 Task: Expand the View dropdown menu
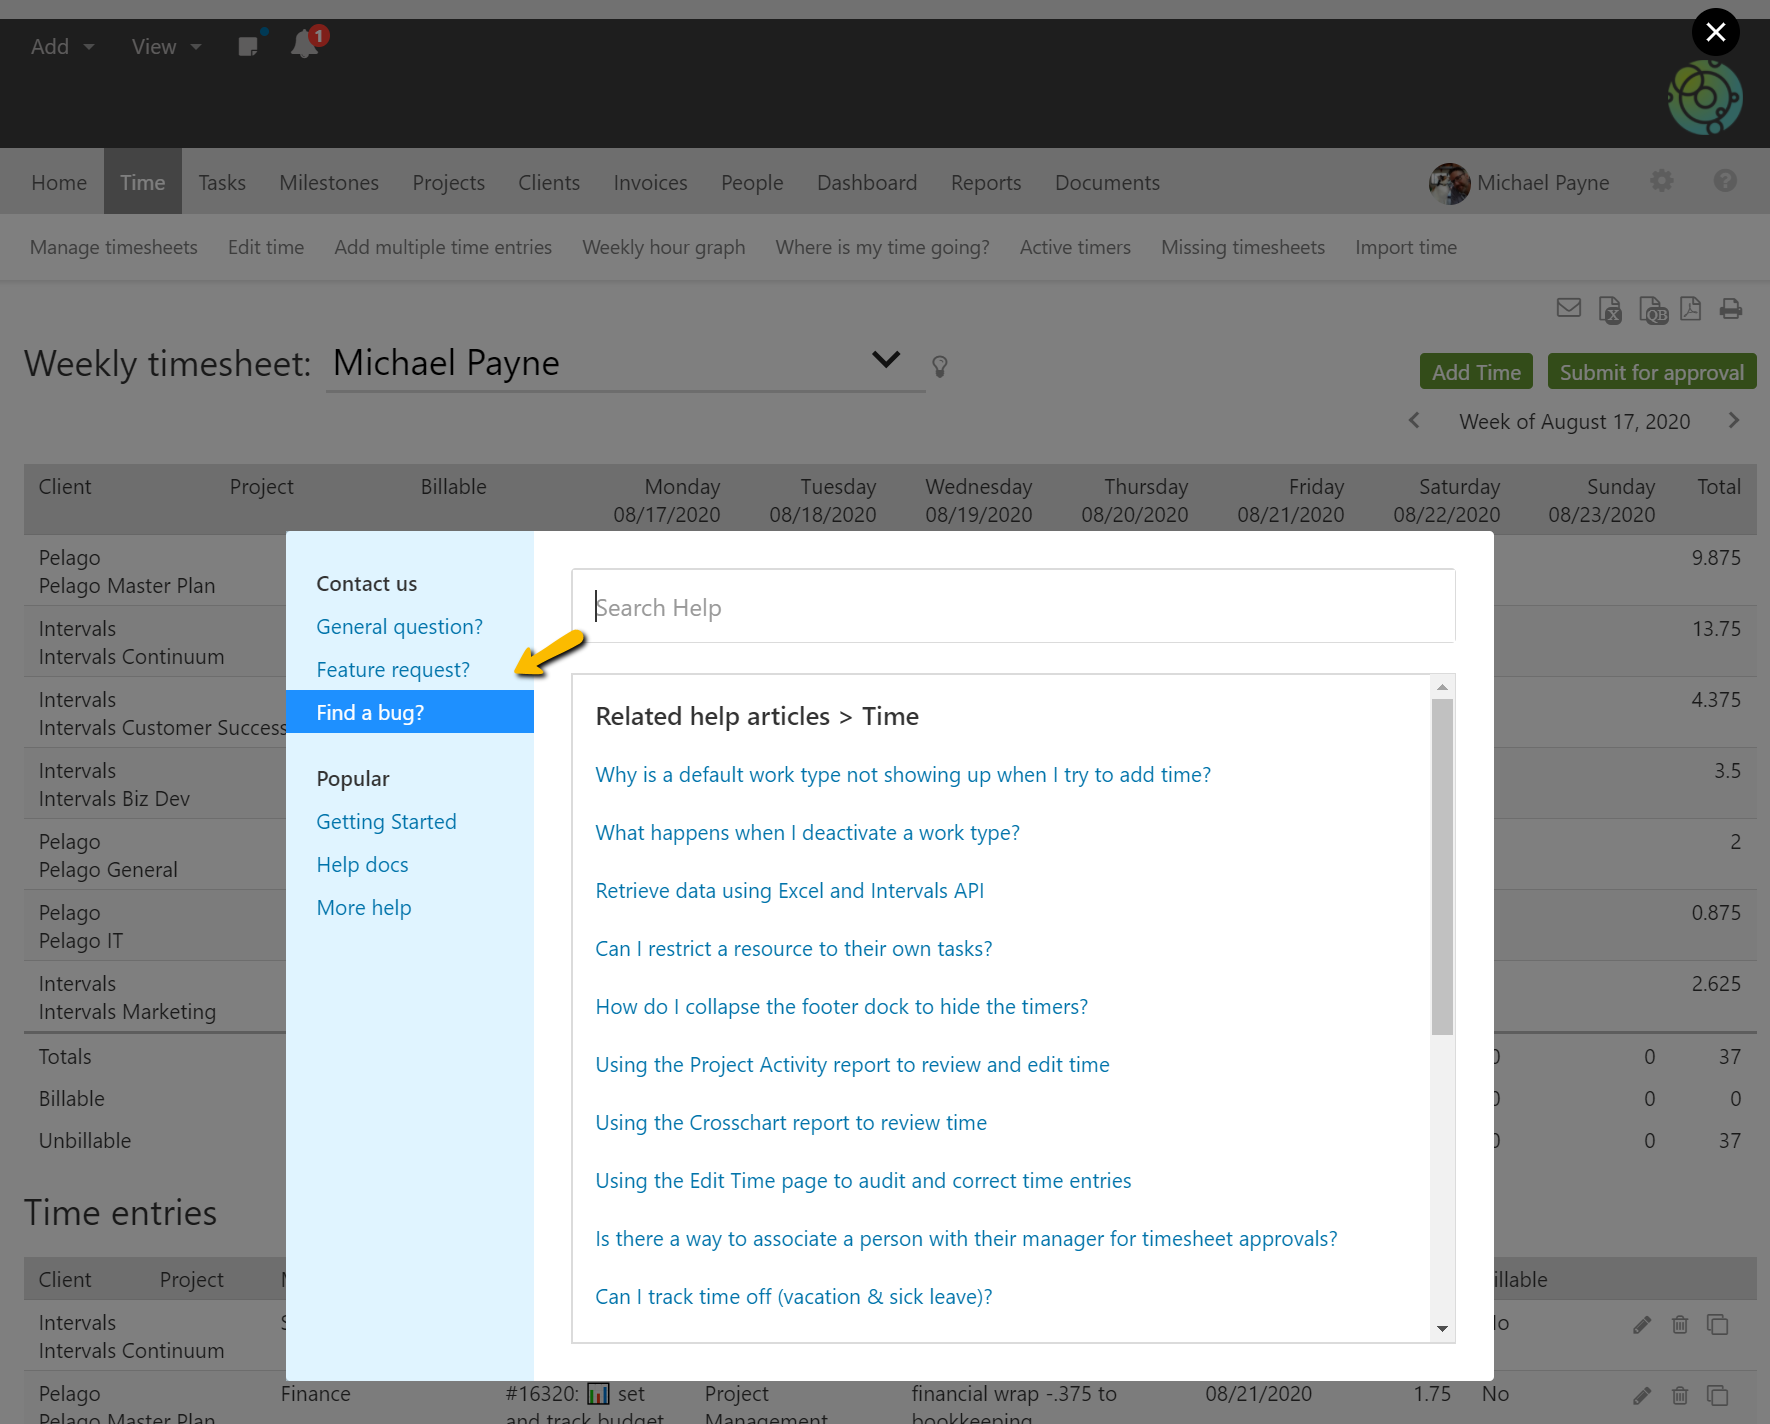click(166, 47)
